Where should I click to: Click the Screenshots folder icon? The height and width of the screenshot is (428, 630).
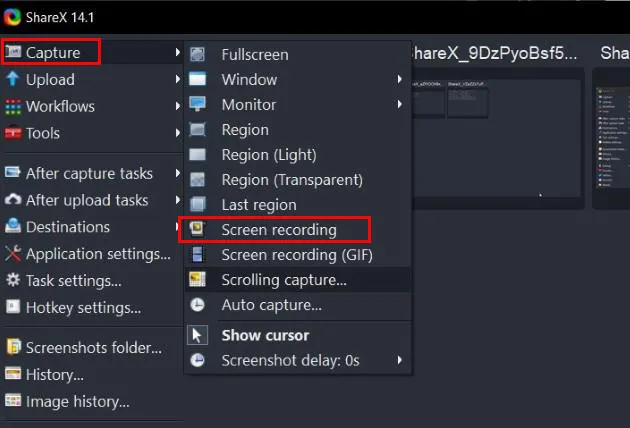[13, 347]
